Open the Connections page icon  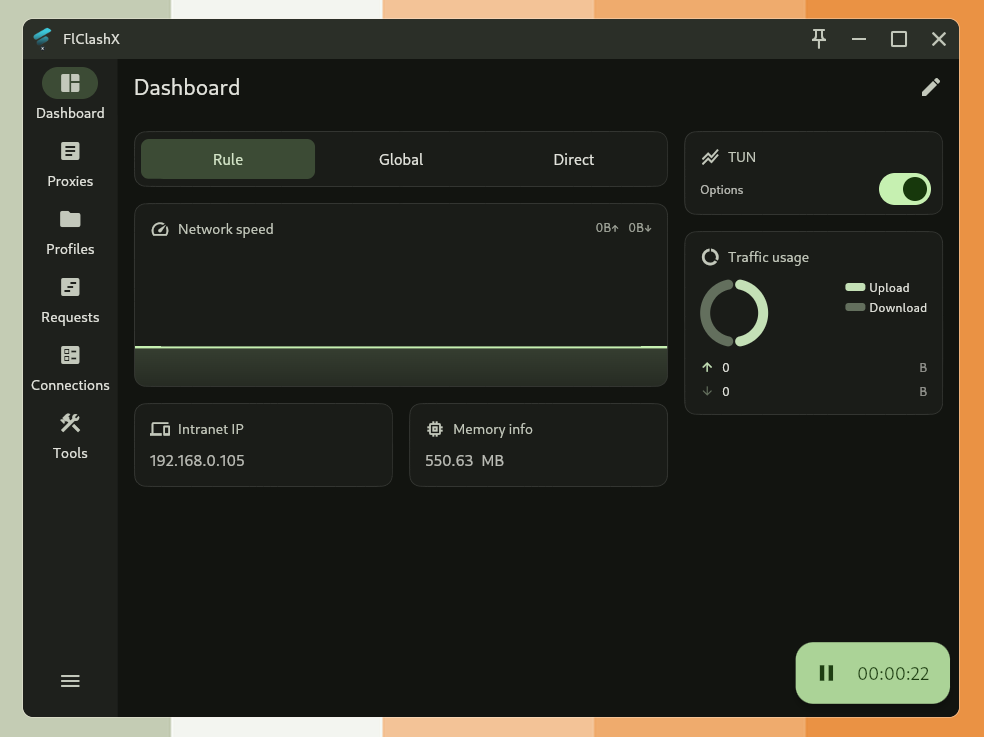70,356
